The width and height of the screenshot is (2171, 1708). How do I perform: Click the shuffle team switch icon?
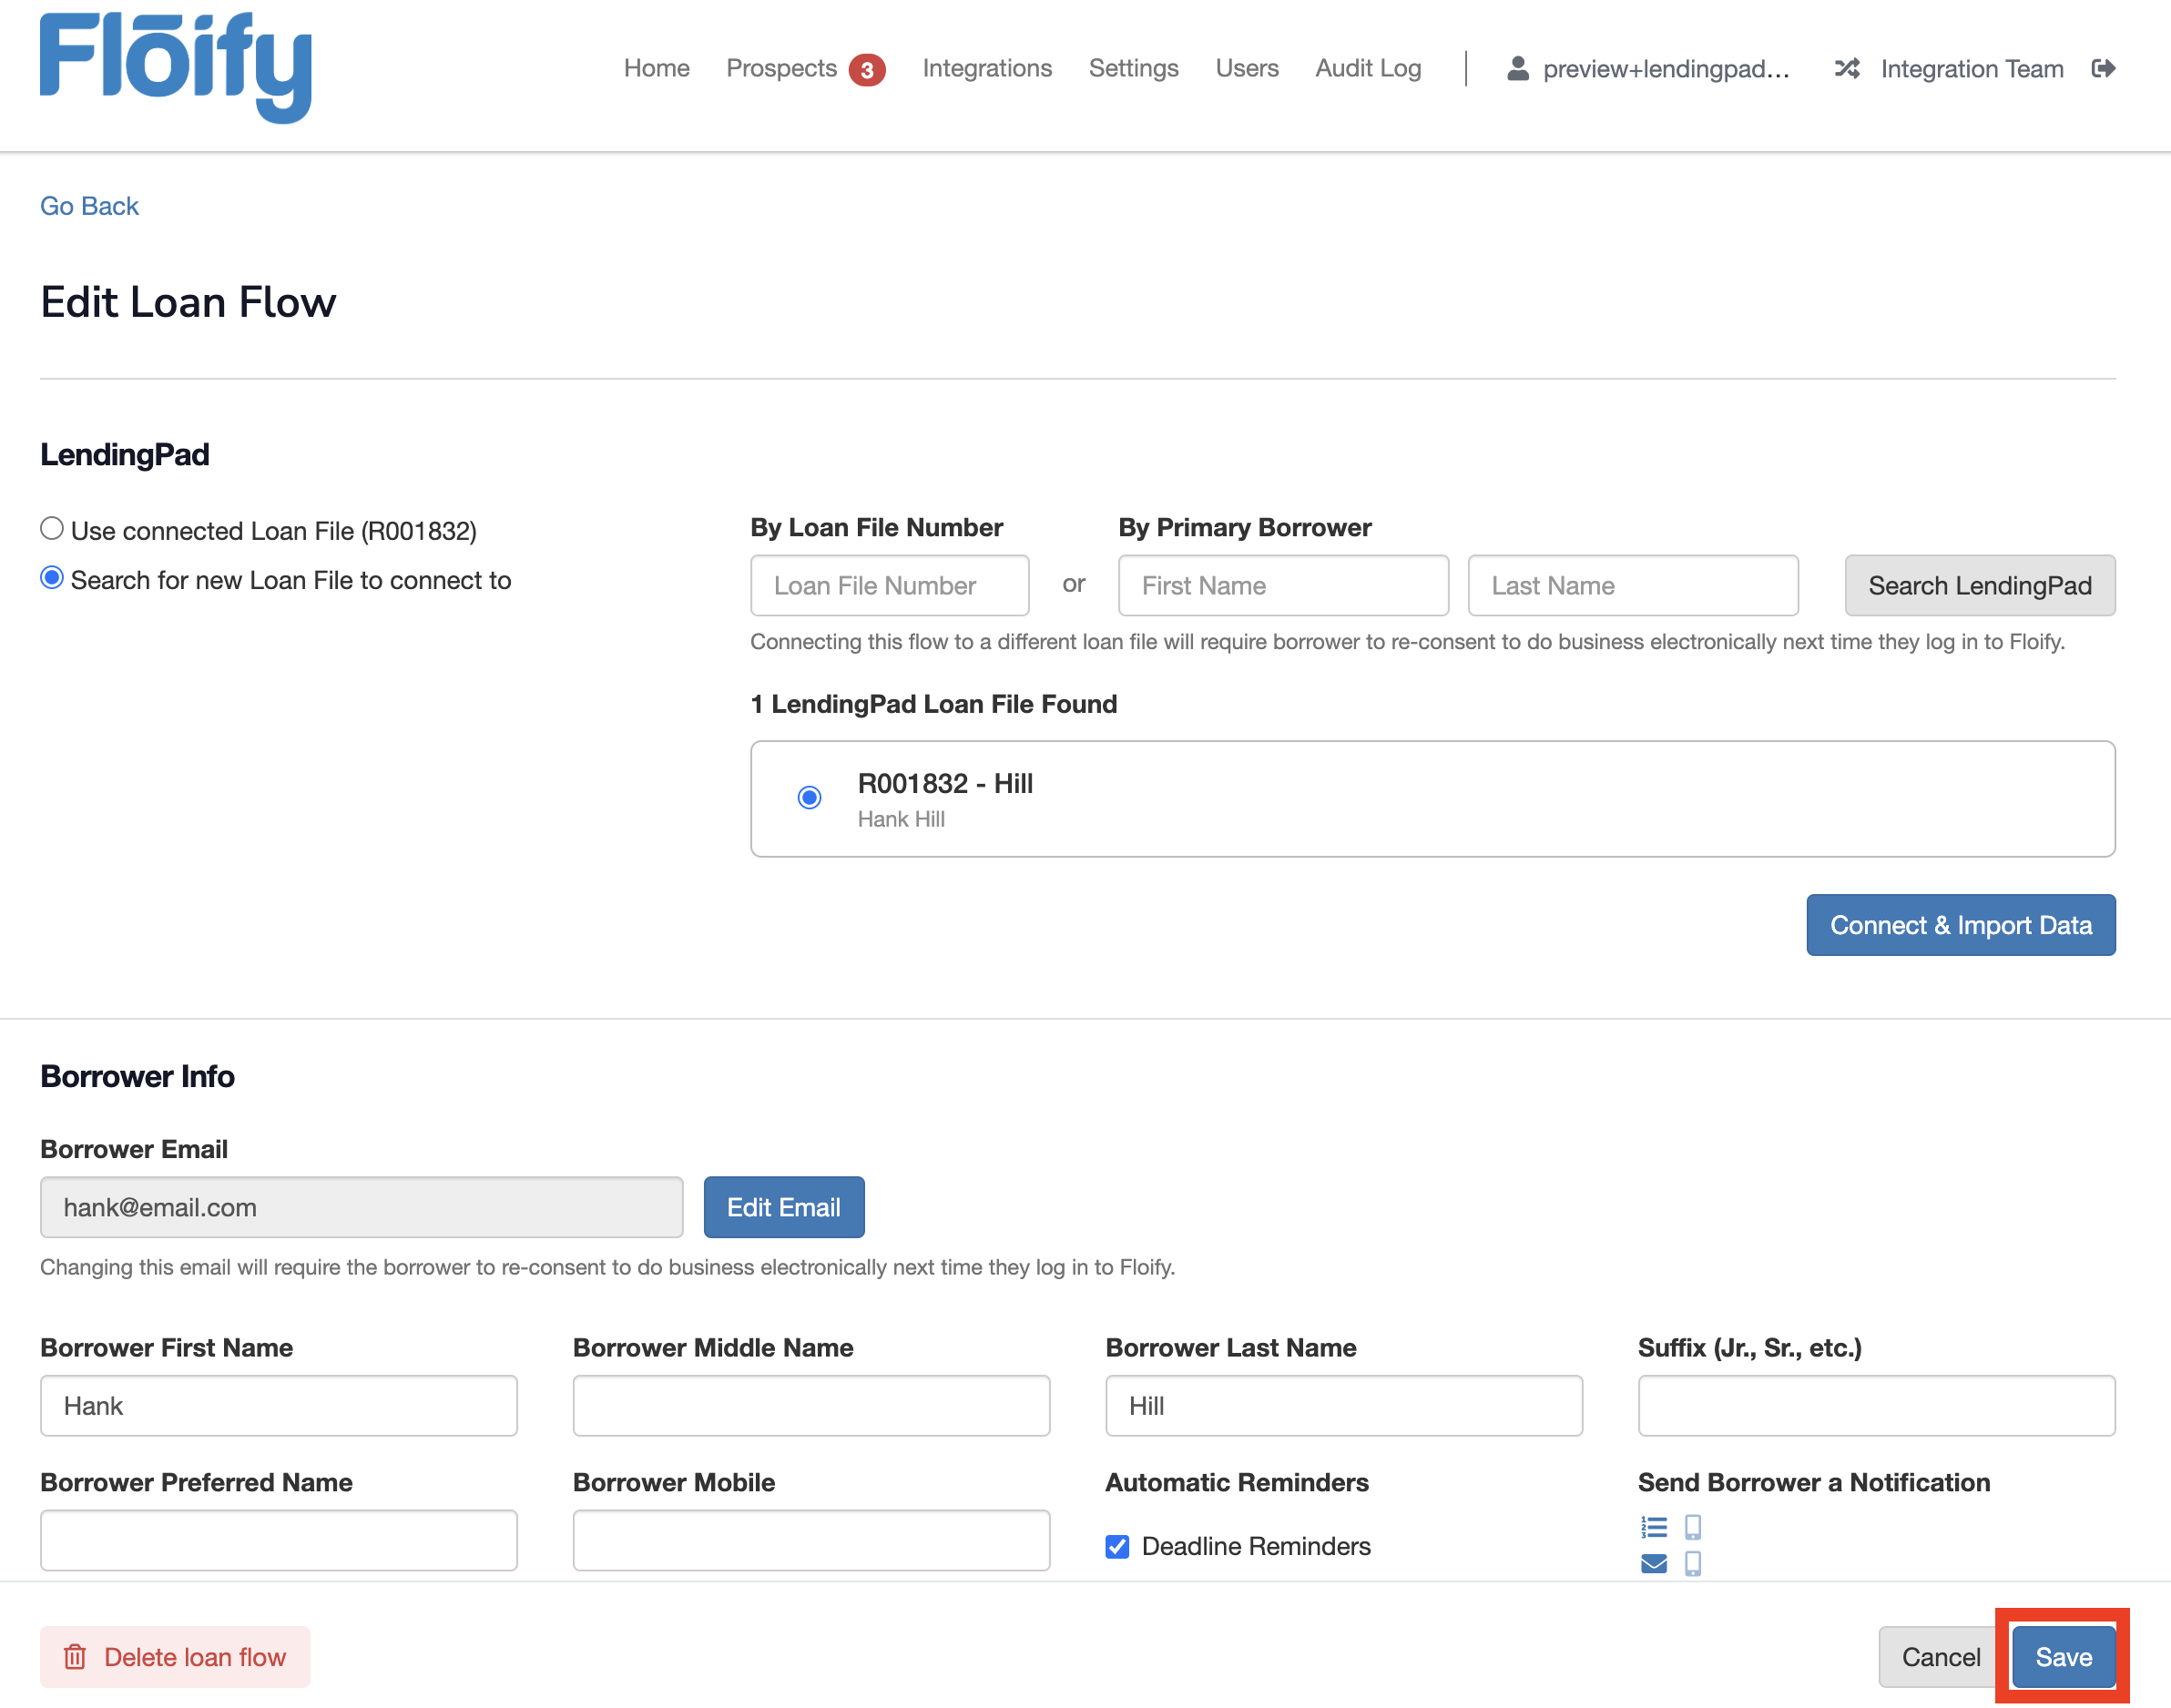pyautogui.click(x=1846, y=68)
